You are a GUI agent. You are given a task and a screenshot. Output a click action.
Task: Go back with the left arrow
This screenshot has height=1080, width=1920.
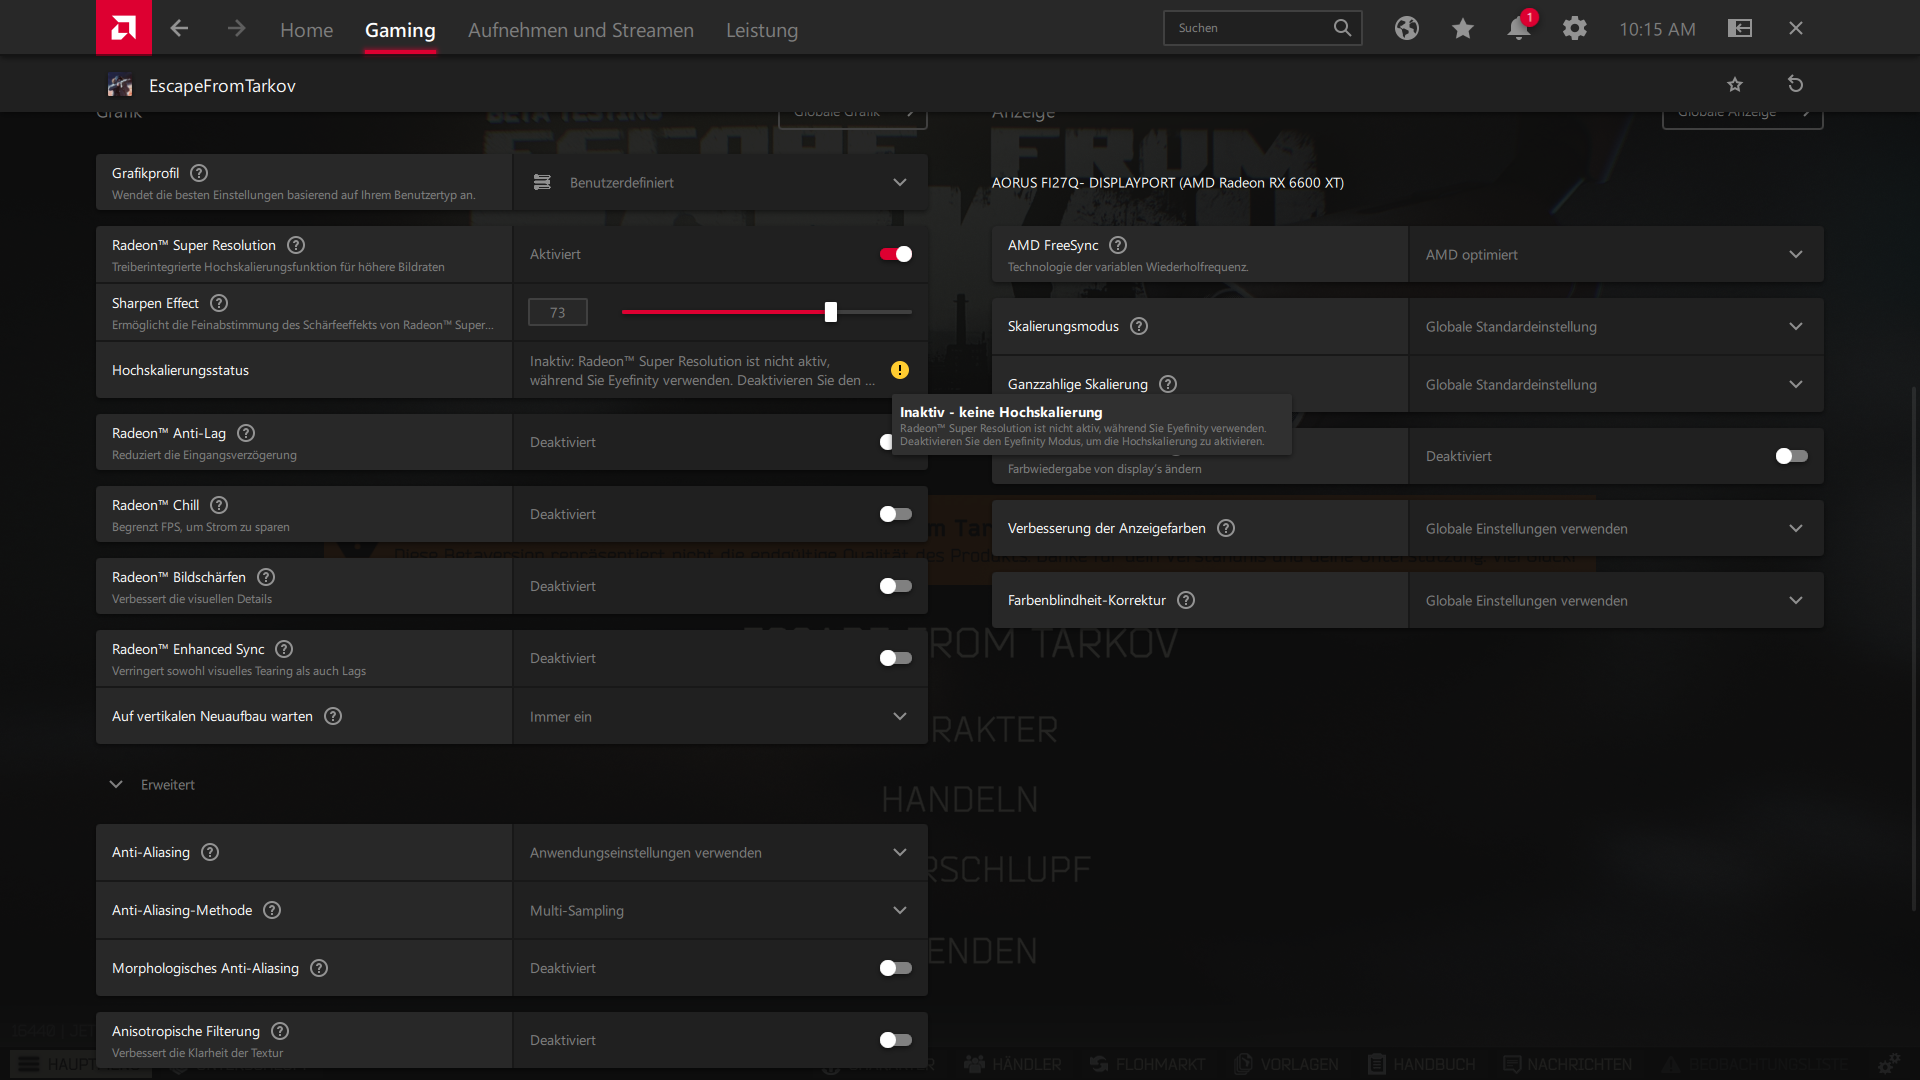pyautogui.click(x=179, y=28)
